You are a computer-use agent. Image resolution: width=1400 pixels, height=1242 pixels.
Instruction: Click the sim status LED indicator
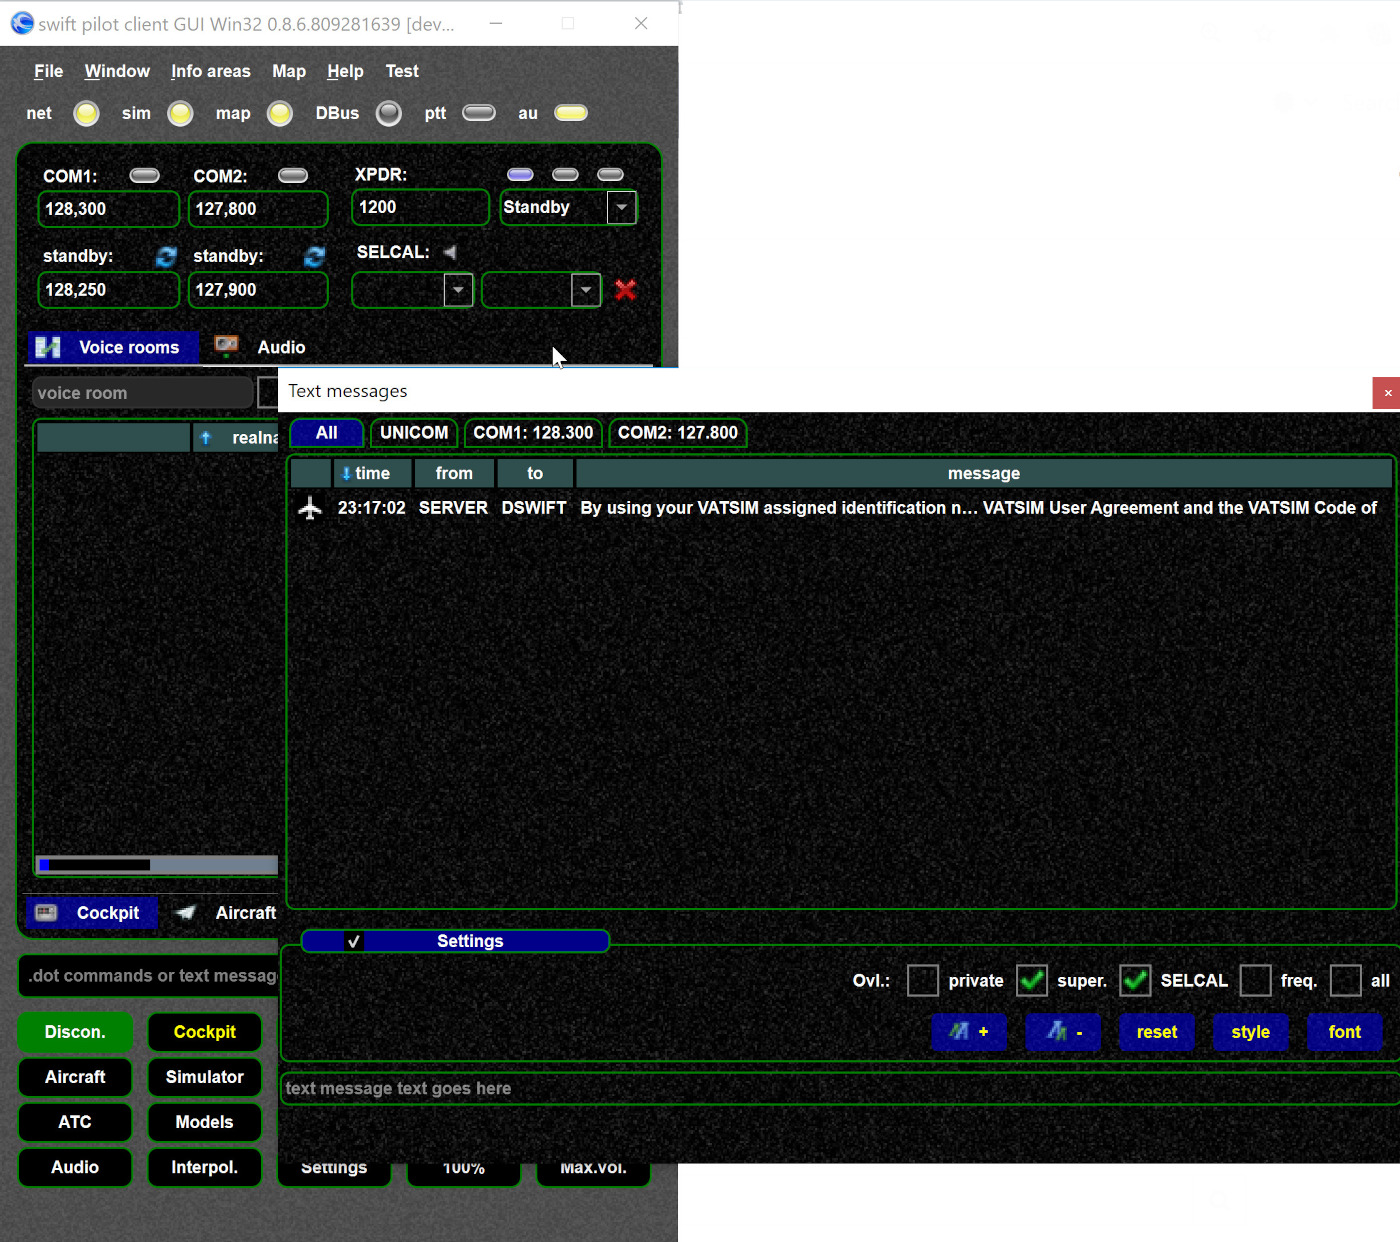pos(180,114)
